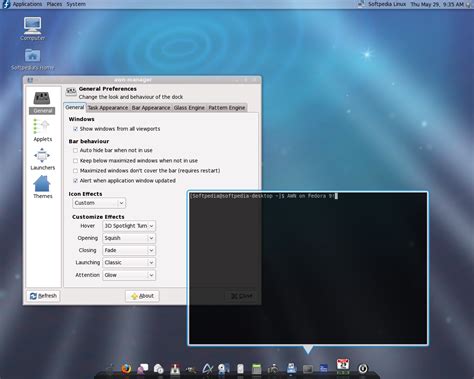Click the Refresh button
This screenshot has width=474, height=379.
pos(43,296)
